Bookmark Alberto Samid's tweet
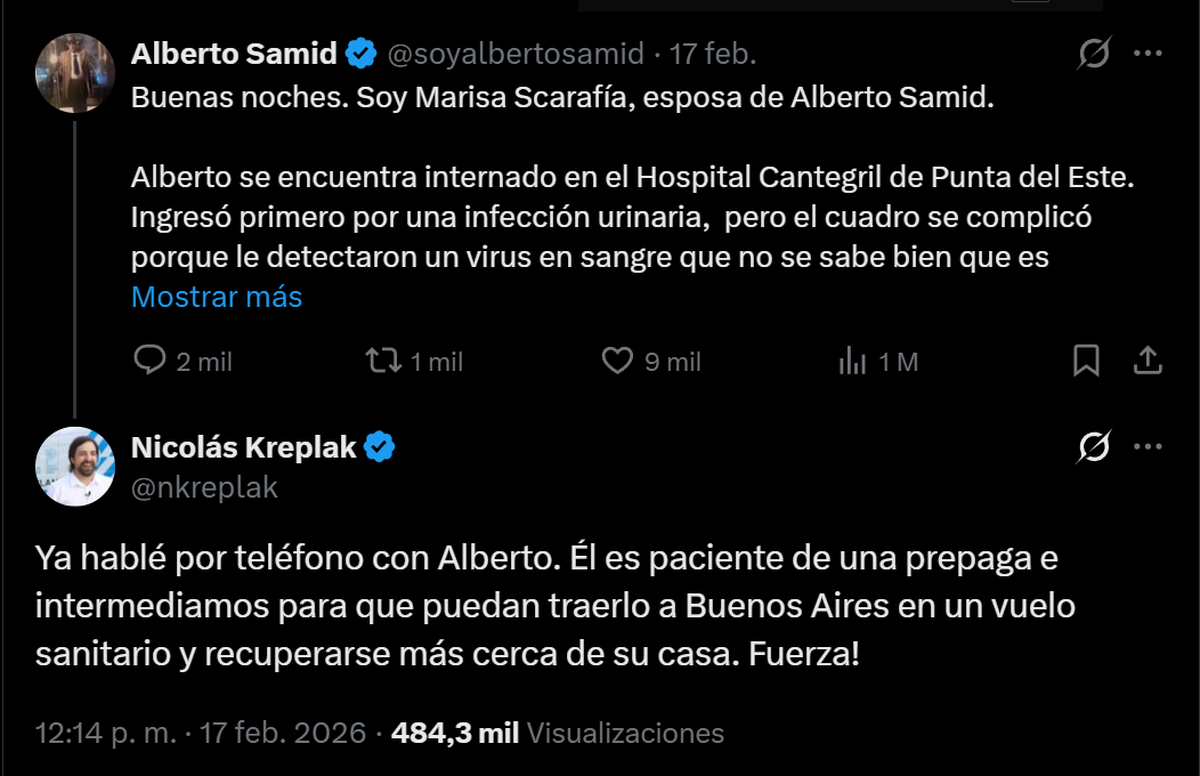Image resolution: width=1200 pixels, height=776 pixels. (1086, 360)
